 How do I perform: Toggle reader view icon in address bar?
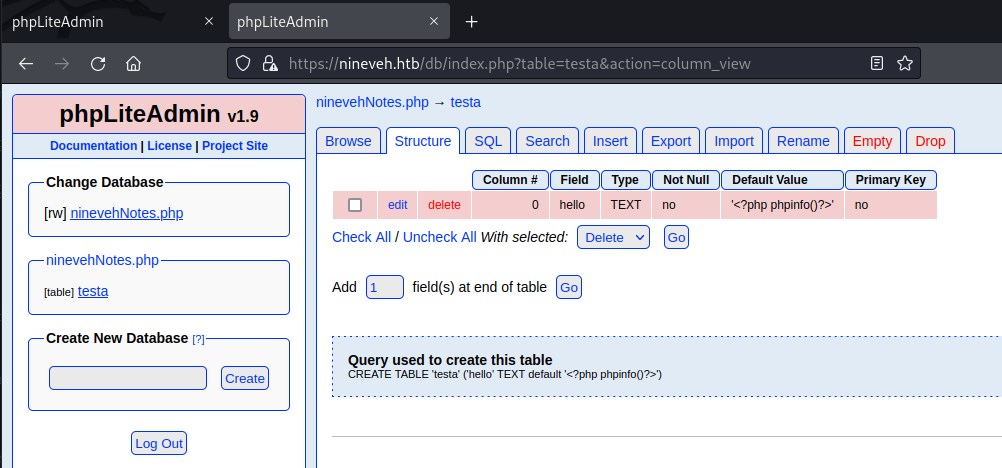pos(877,63)
